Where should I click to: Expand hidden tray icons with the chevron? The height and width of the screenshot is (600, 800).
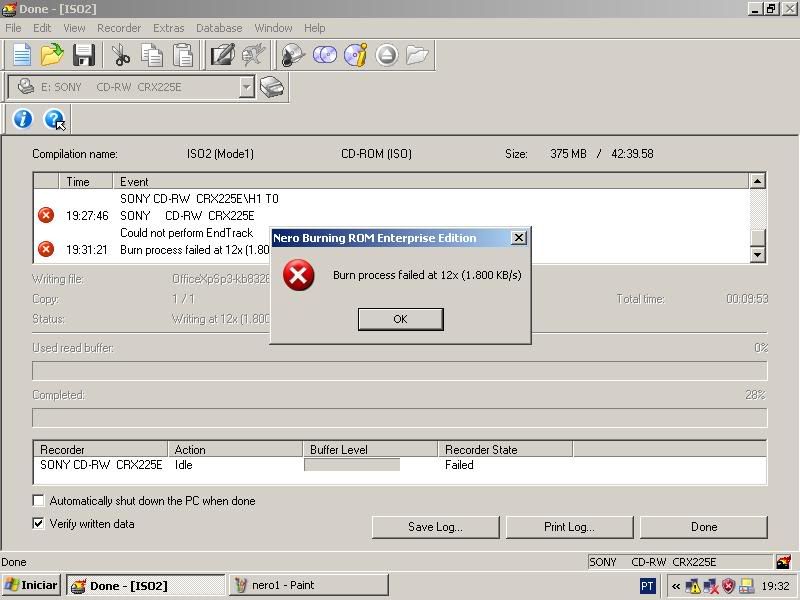676,586
